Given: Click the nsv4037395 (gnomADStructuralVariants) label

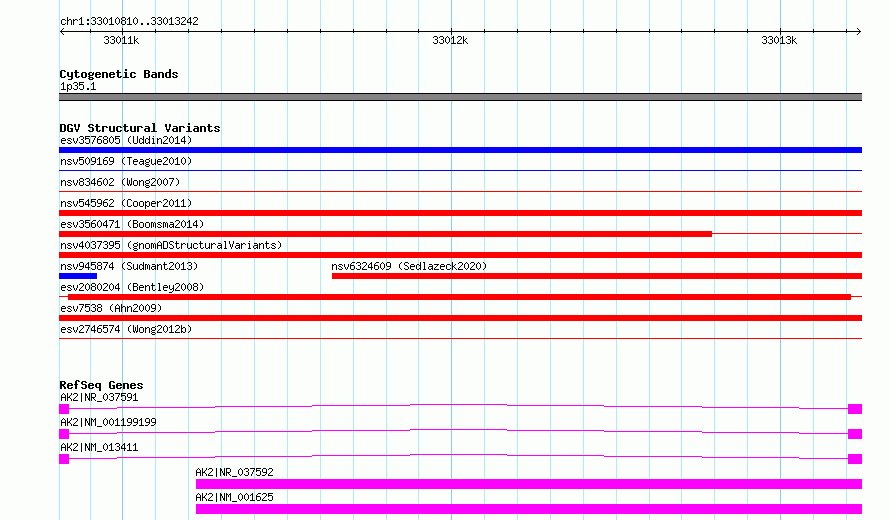Looking at the screenshot, I should pos(171,245).
